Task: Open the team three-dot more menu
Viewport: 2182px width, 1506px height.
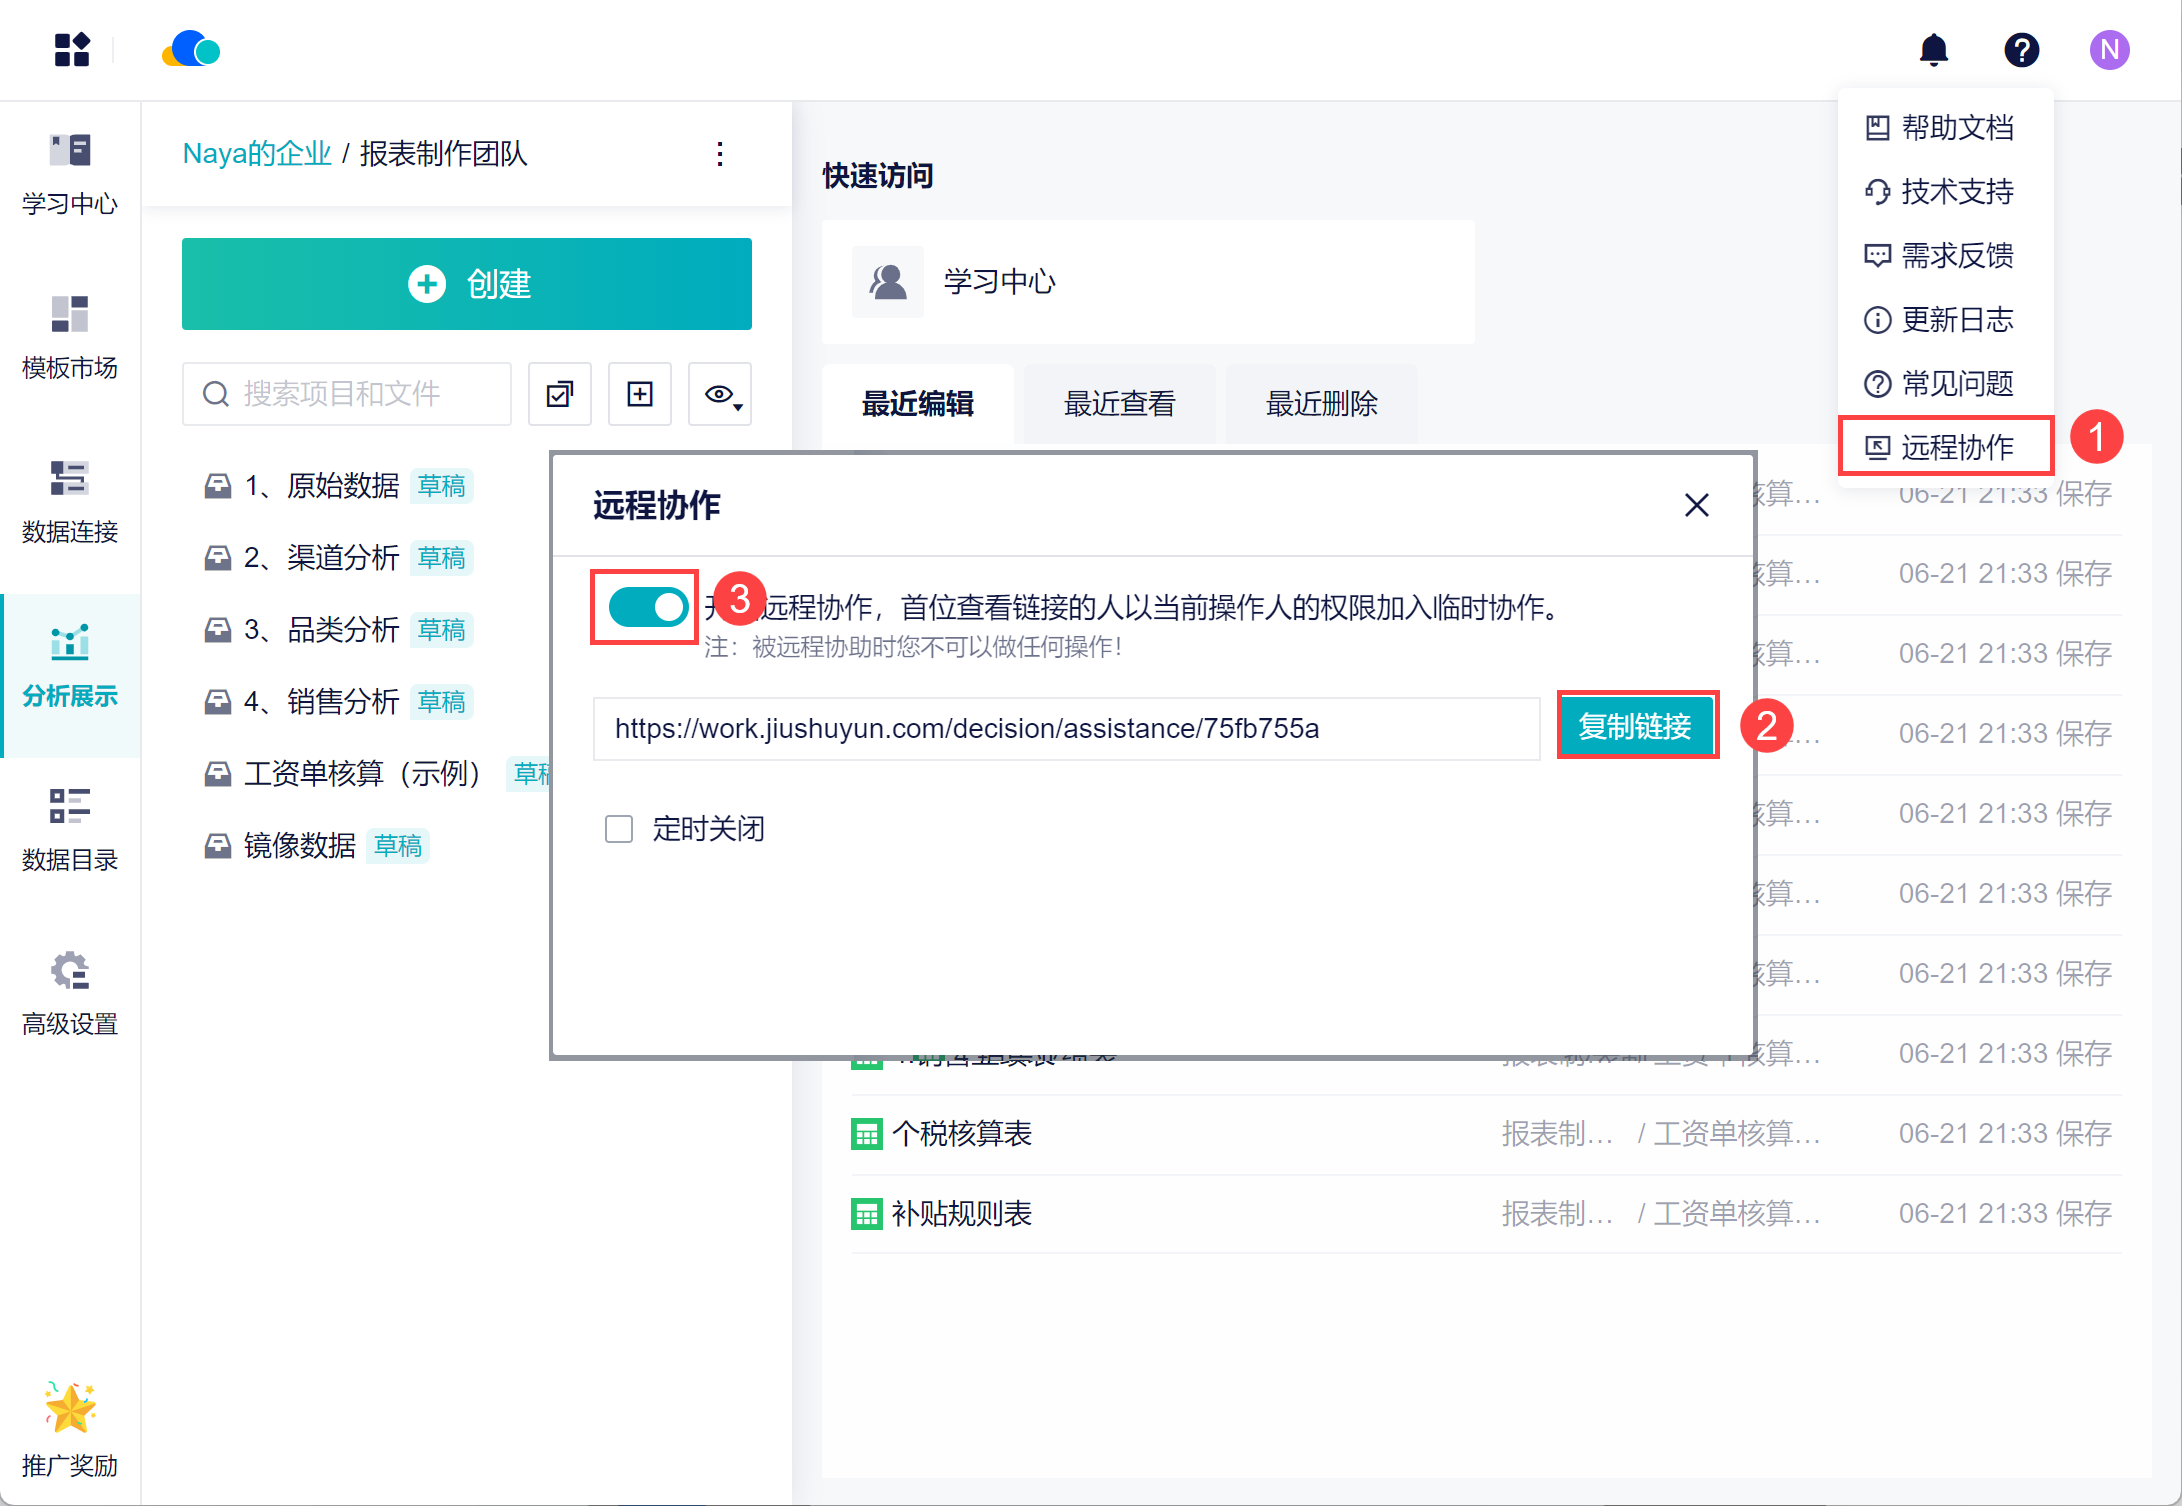Action: [x=720, y=154]
